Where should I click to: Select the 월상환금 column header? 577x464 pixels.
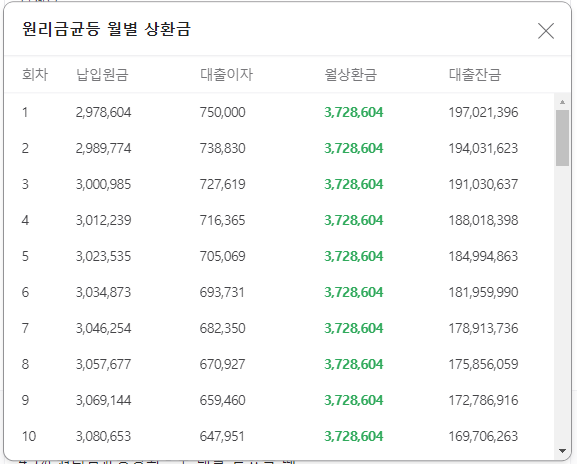click(350, 74)
